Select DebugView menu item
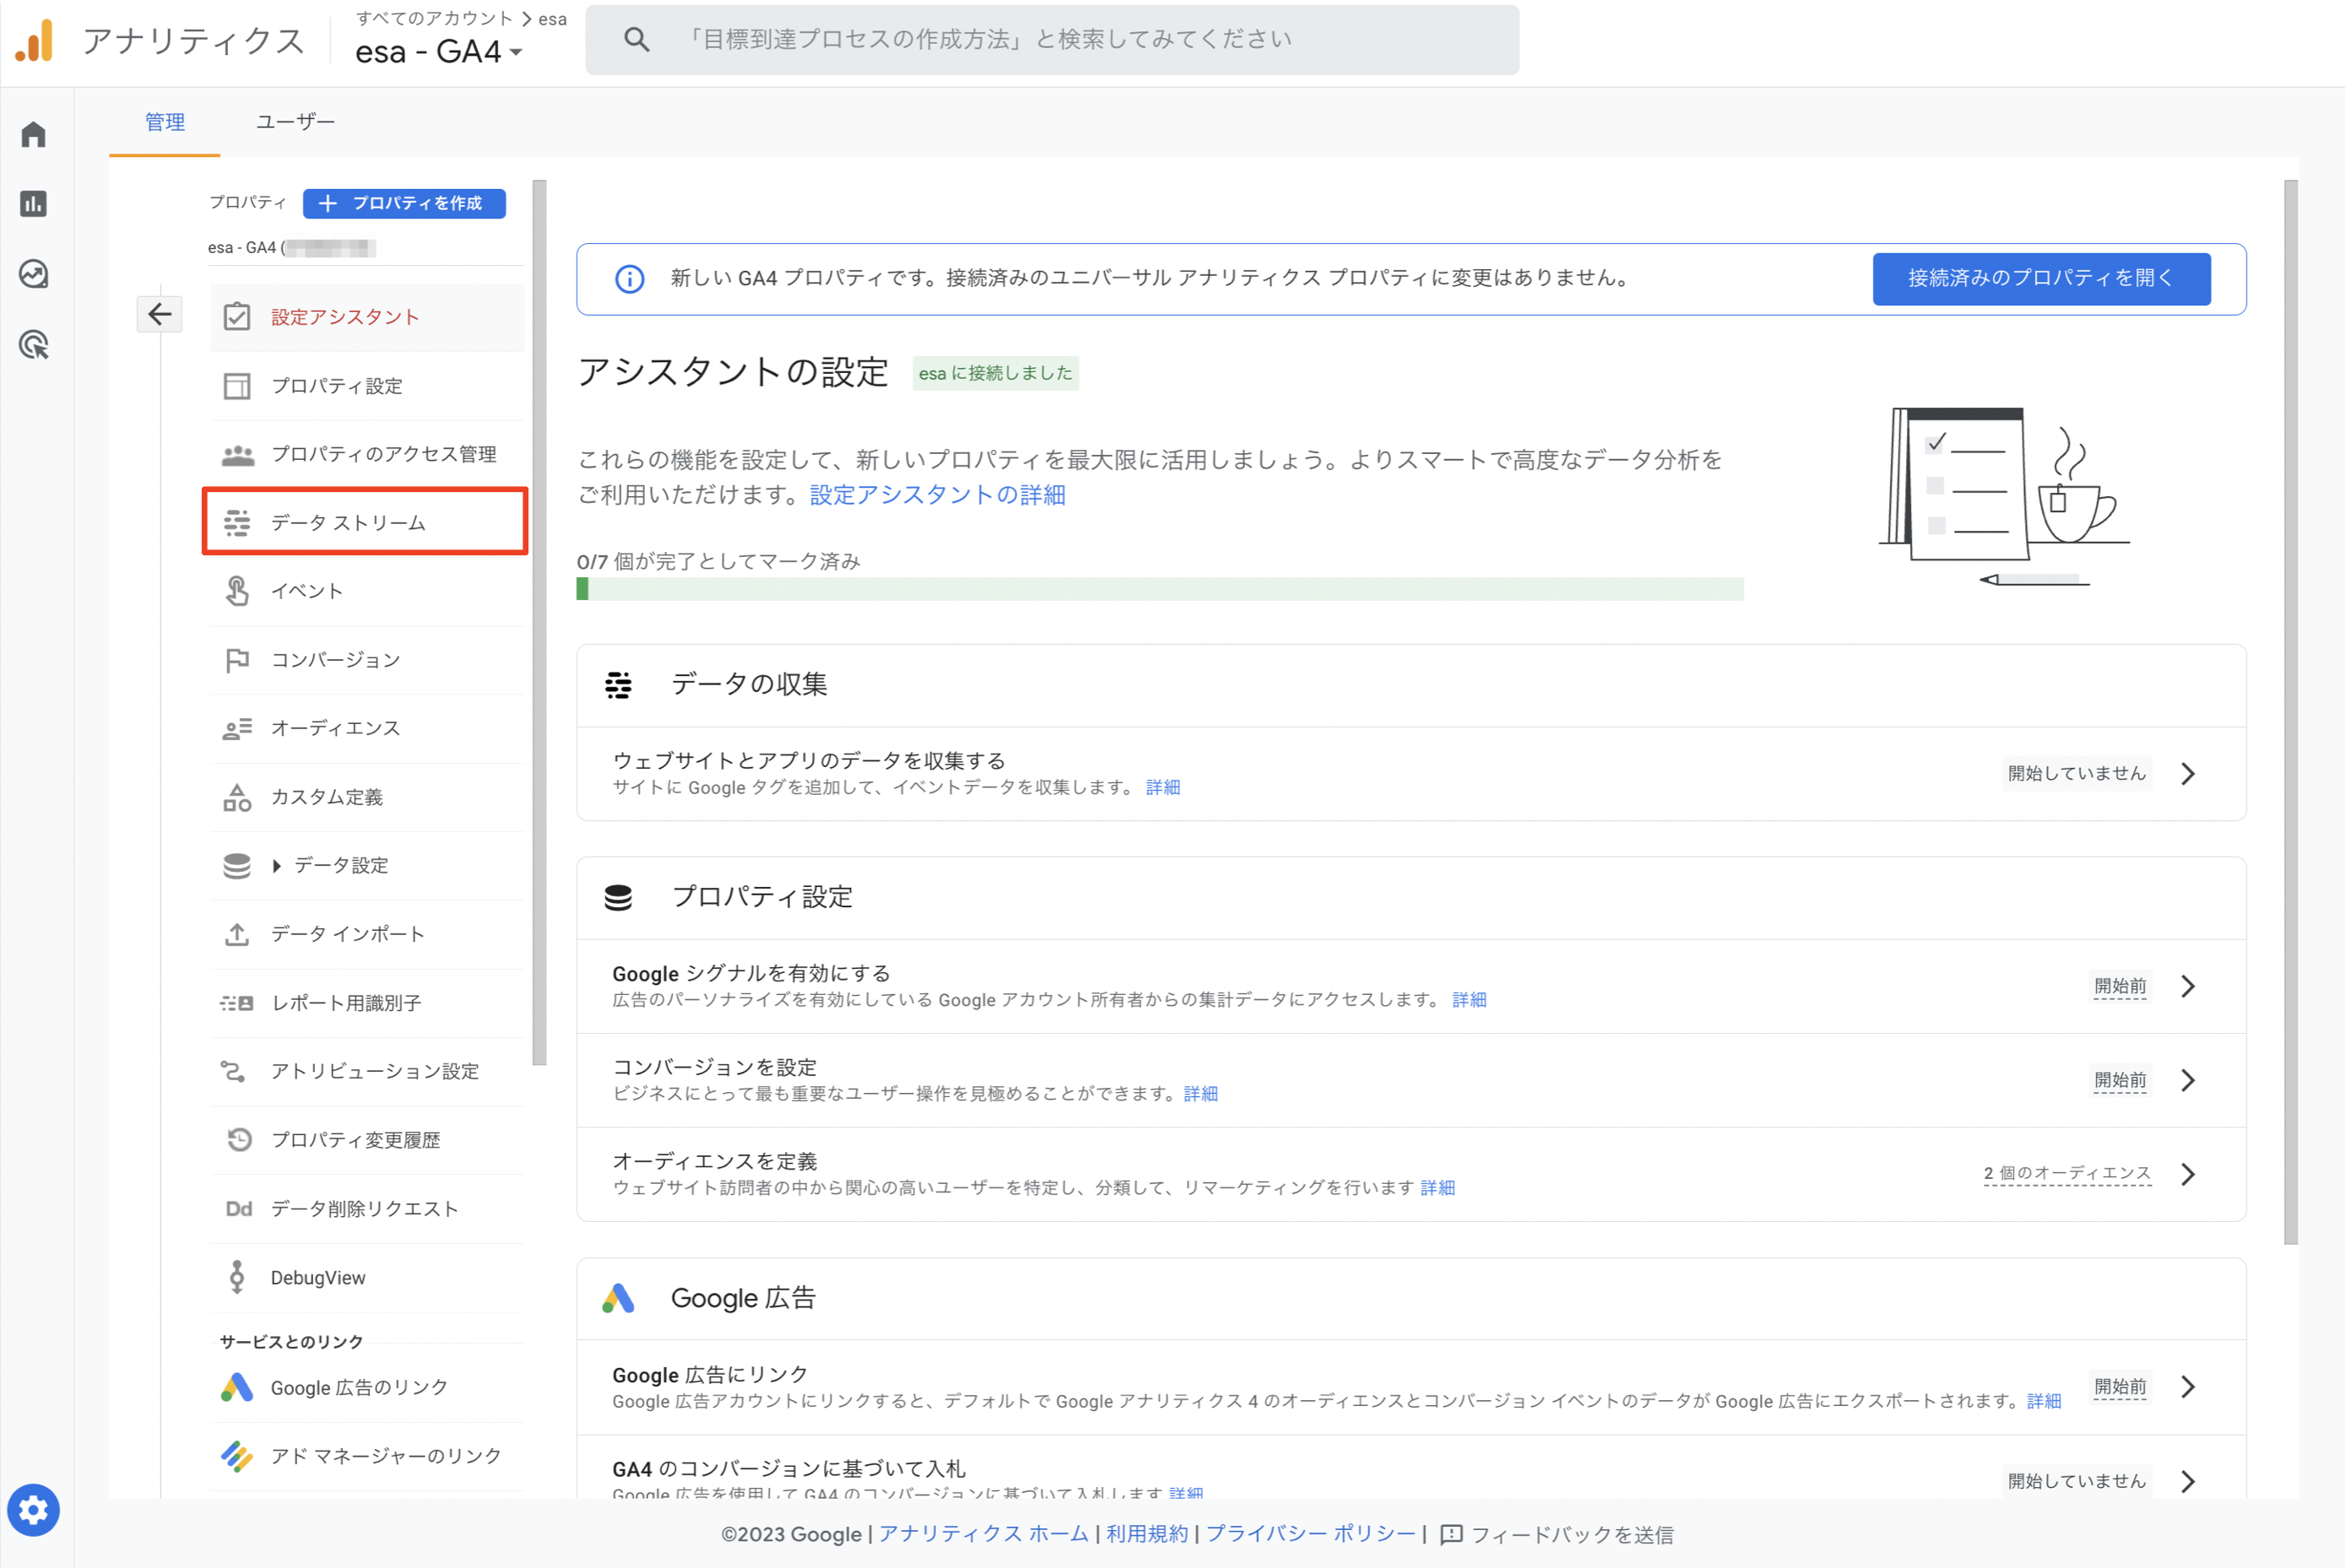Viewport: 2345px width, 1568px height. click(367, 1277)
